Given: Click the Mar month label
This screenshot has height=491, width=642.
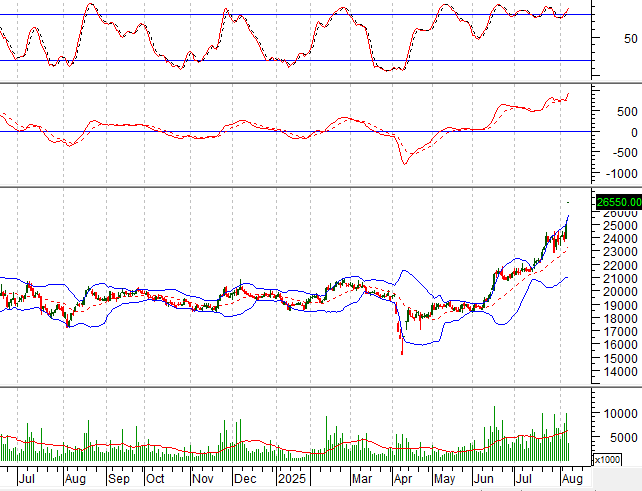Looking at the screenshot, I should coord(362,478).
